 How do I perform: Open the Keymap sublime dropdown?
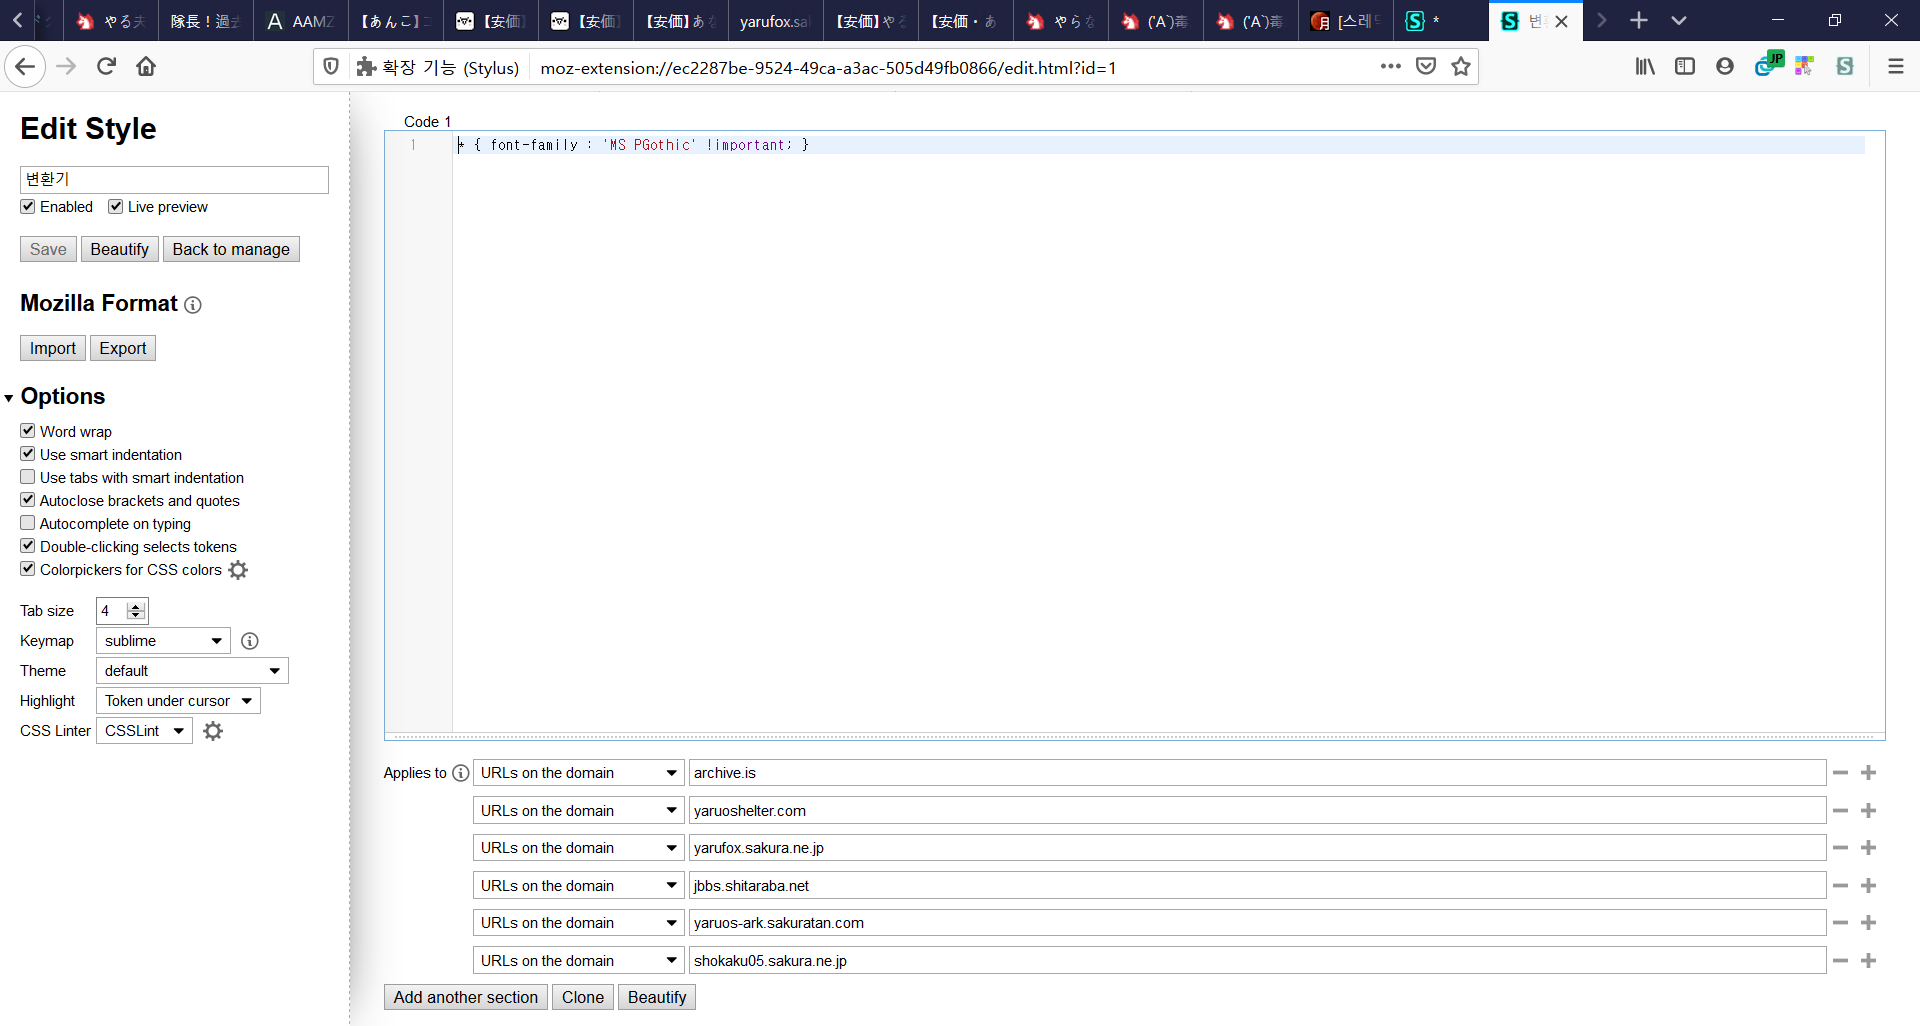click(163, 641)
